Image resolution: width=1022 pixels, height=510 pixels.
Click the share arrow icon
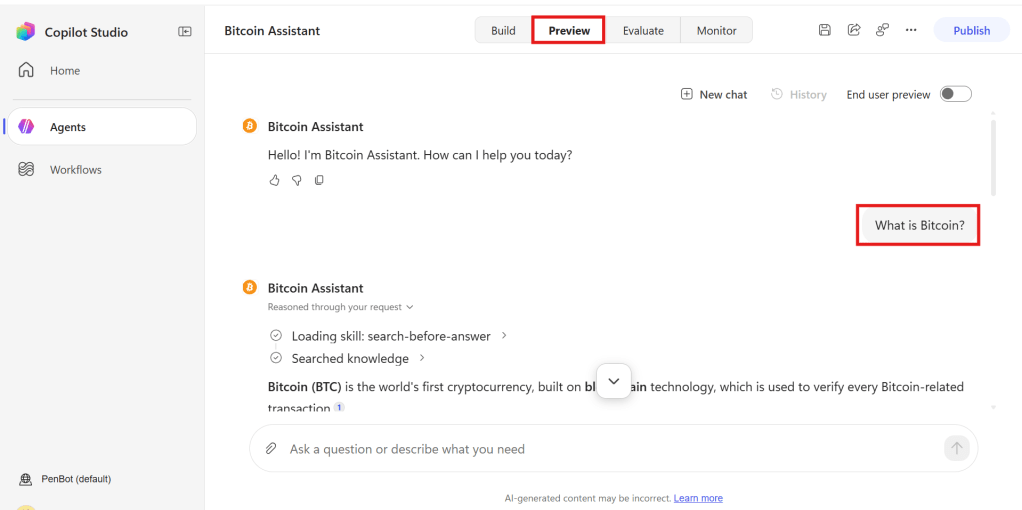[854, 30]
